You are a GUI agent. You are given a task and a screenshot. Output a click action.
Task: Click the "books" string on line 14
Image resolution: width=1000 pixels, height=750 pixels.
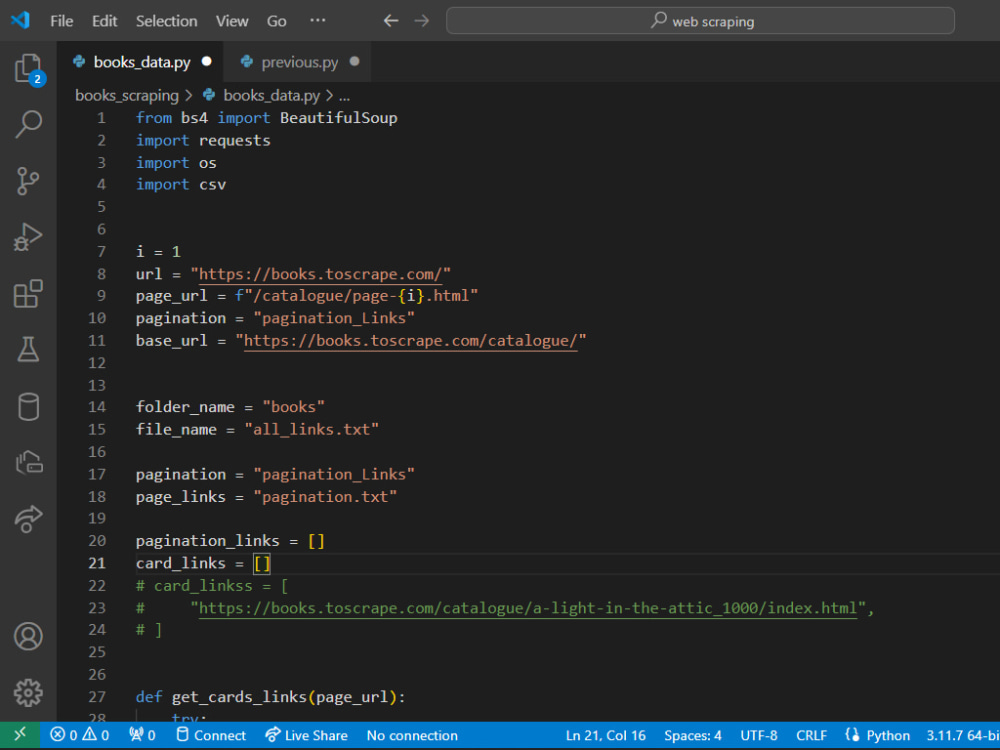pyautogui.click(x=293, y=407)
